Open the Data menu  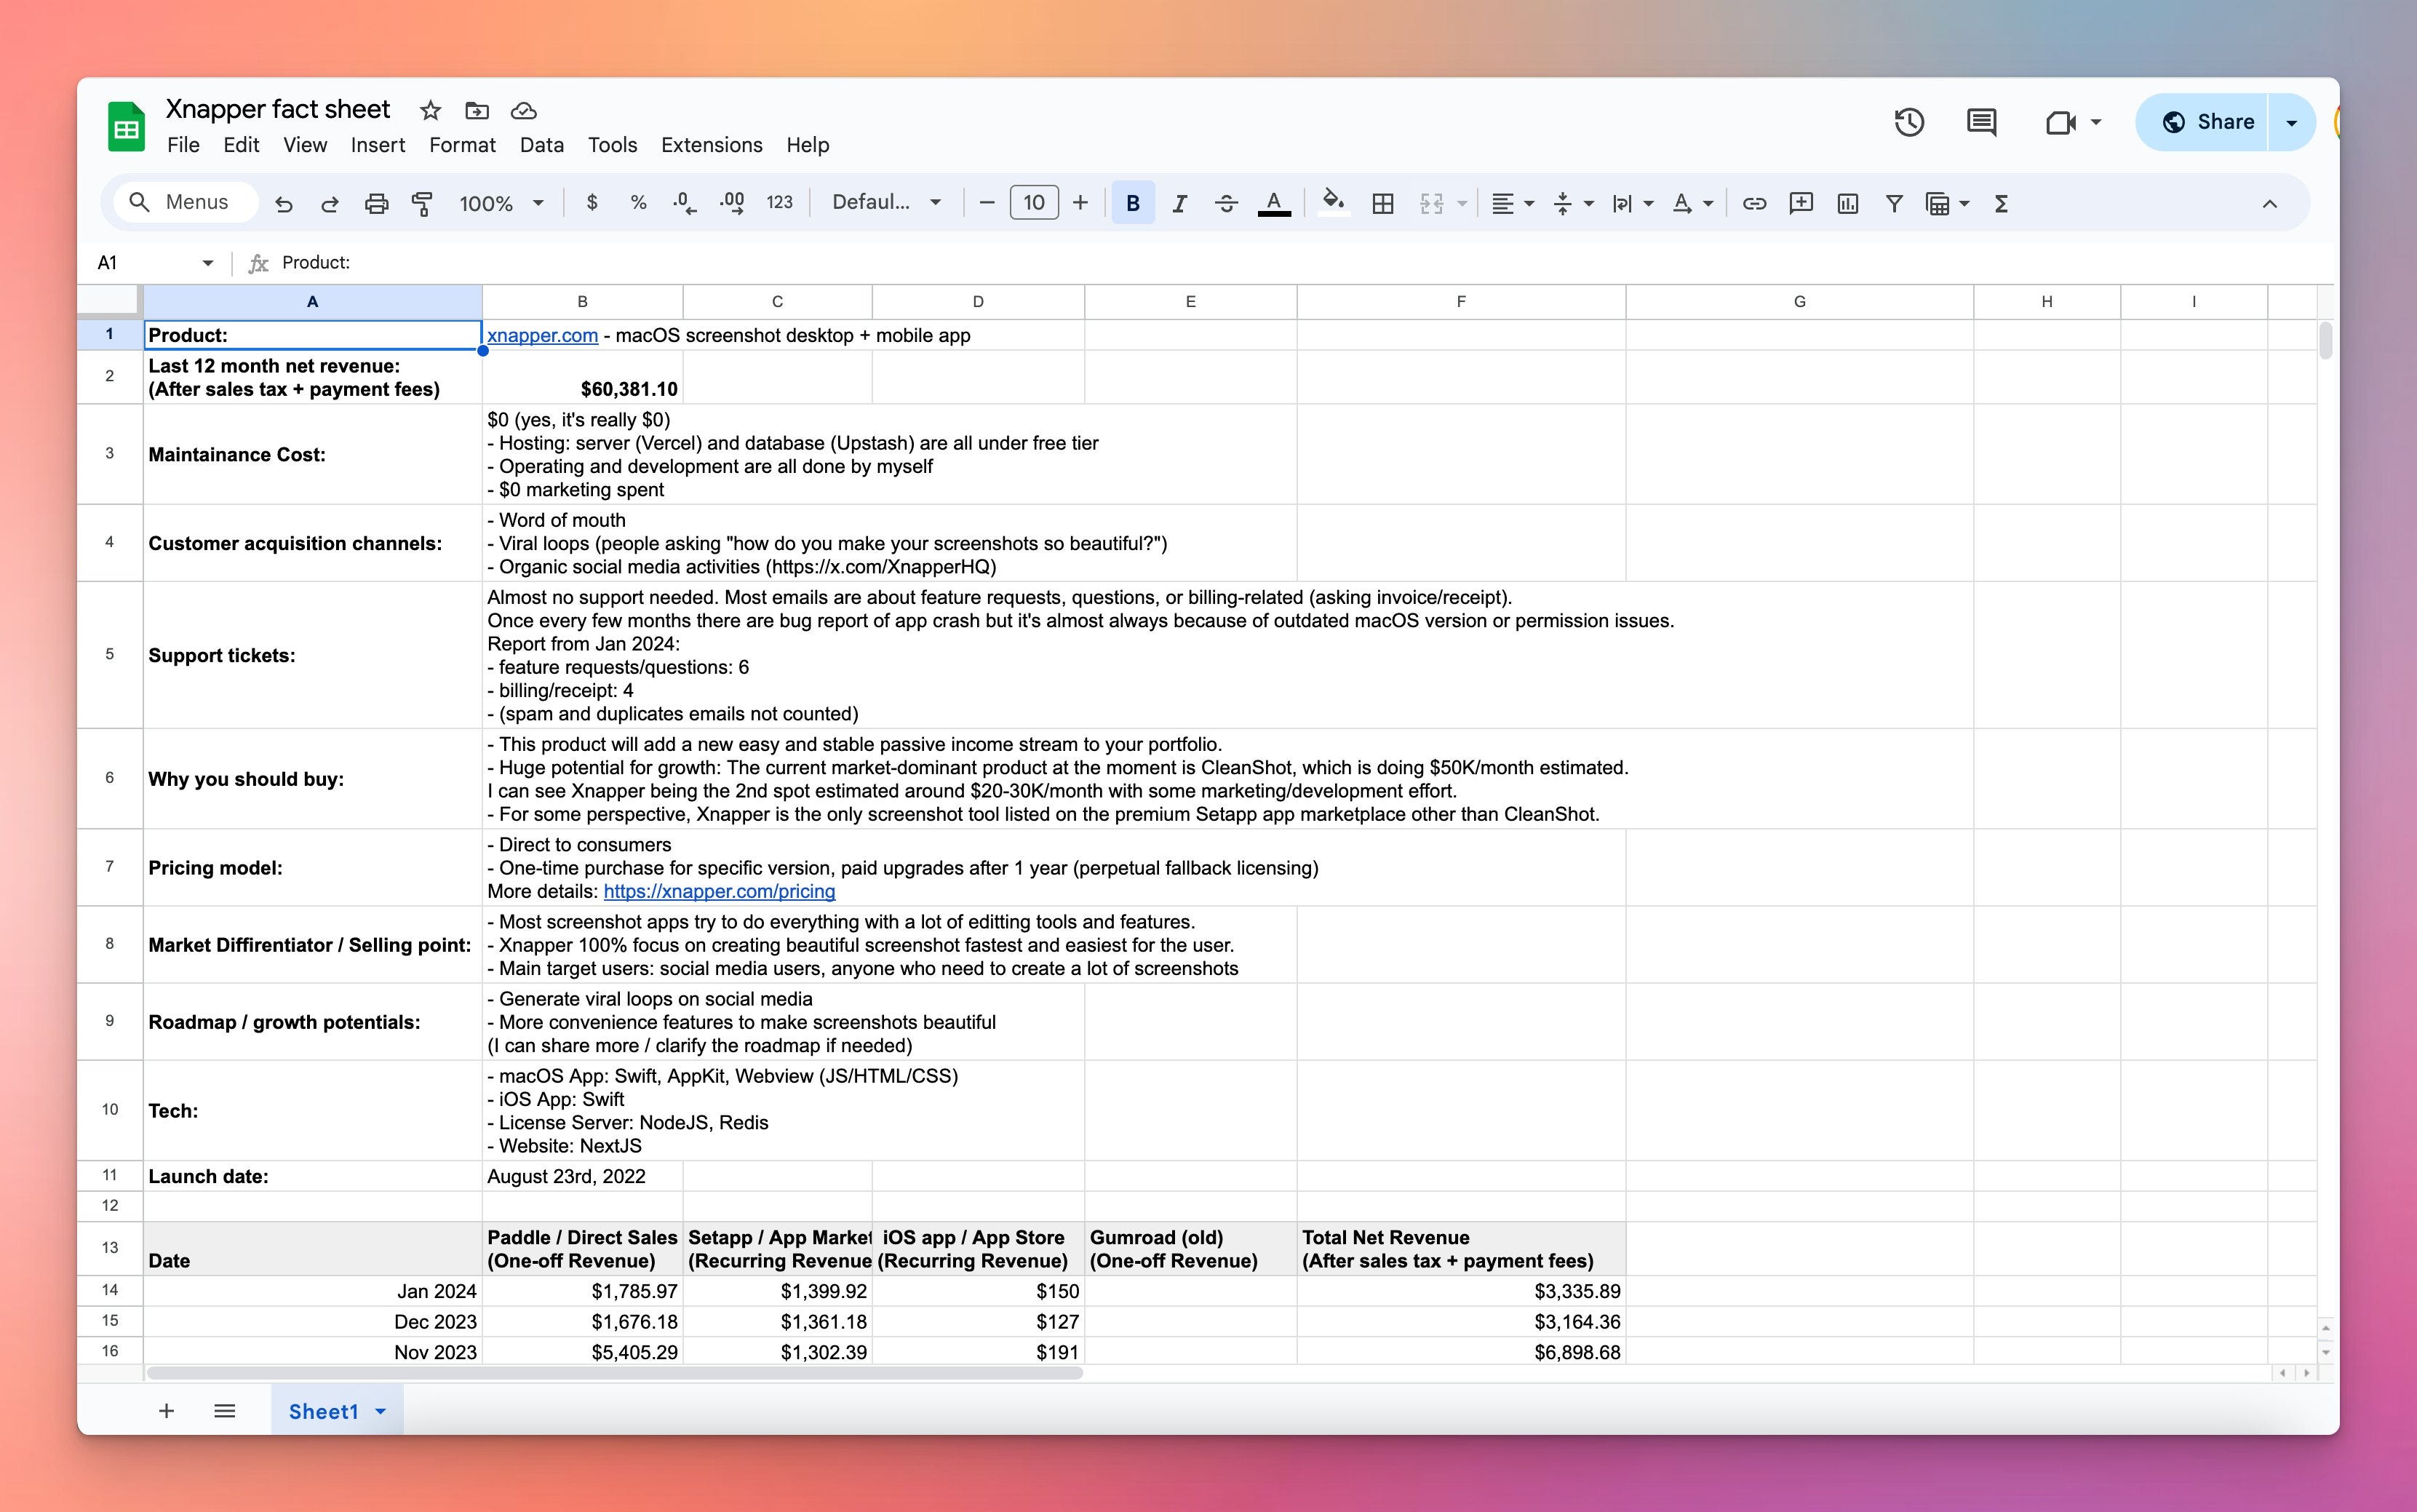542,145
